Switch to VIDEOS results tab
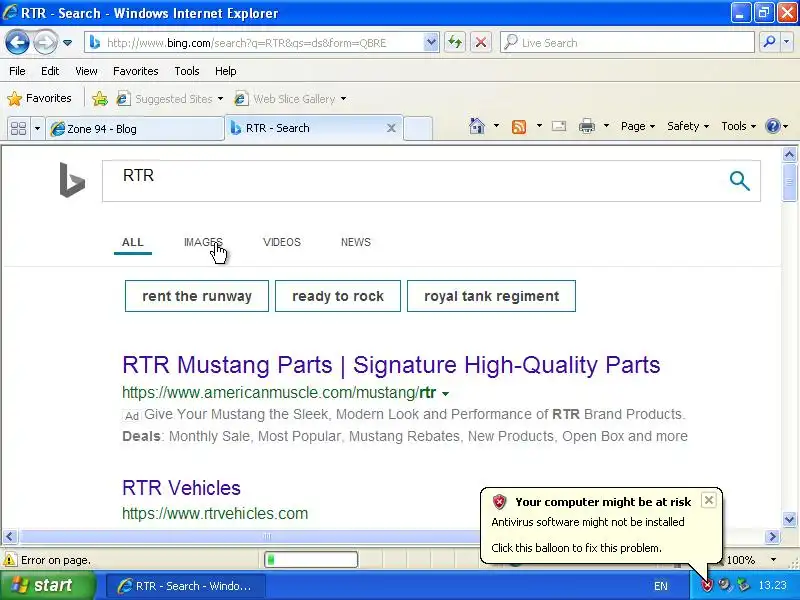The width and height of the screenshot is (800, 600). click(x=282, y=242)
